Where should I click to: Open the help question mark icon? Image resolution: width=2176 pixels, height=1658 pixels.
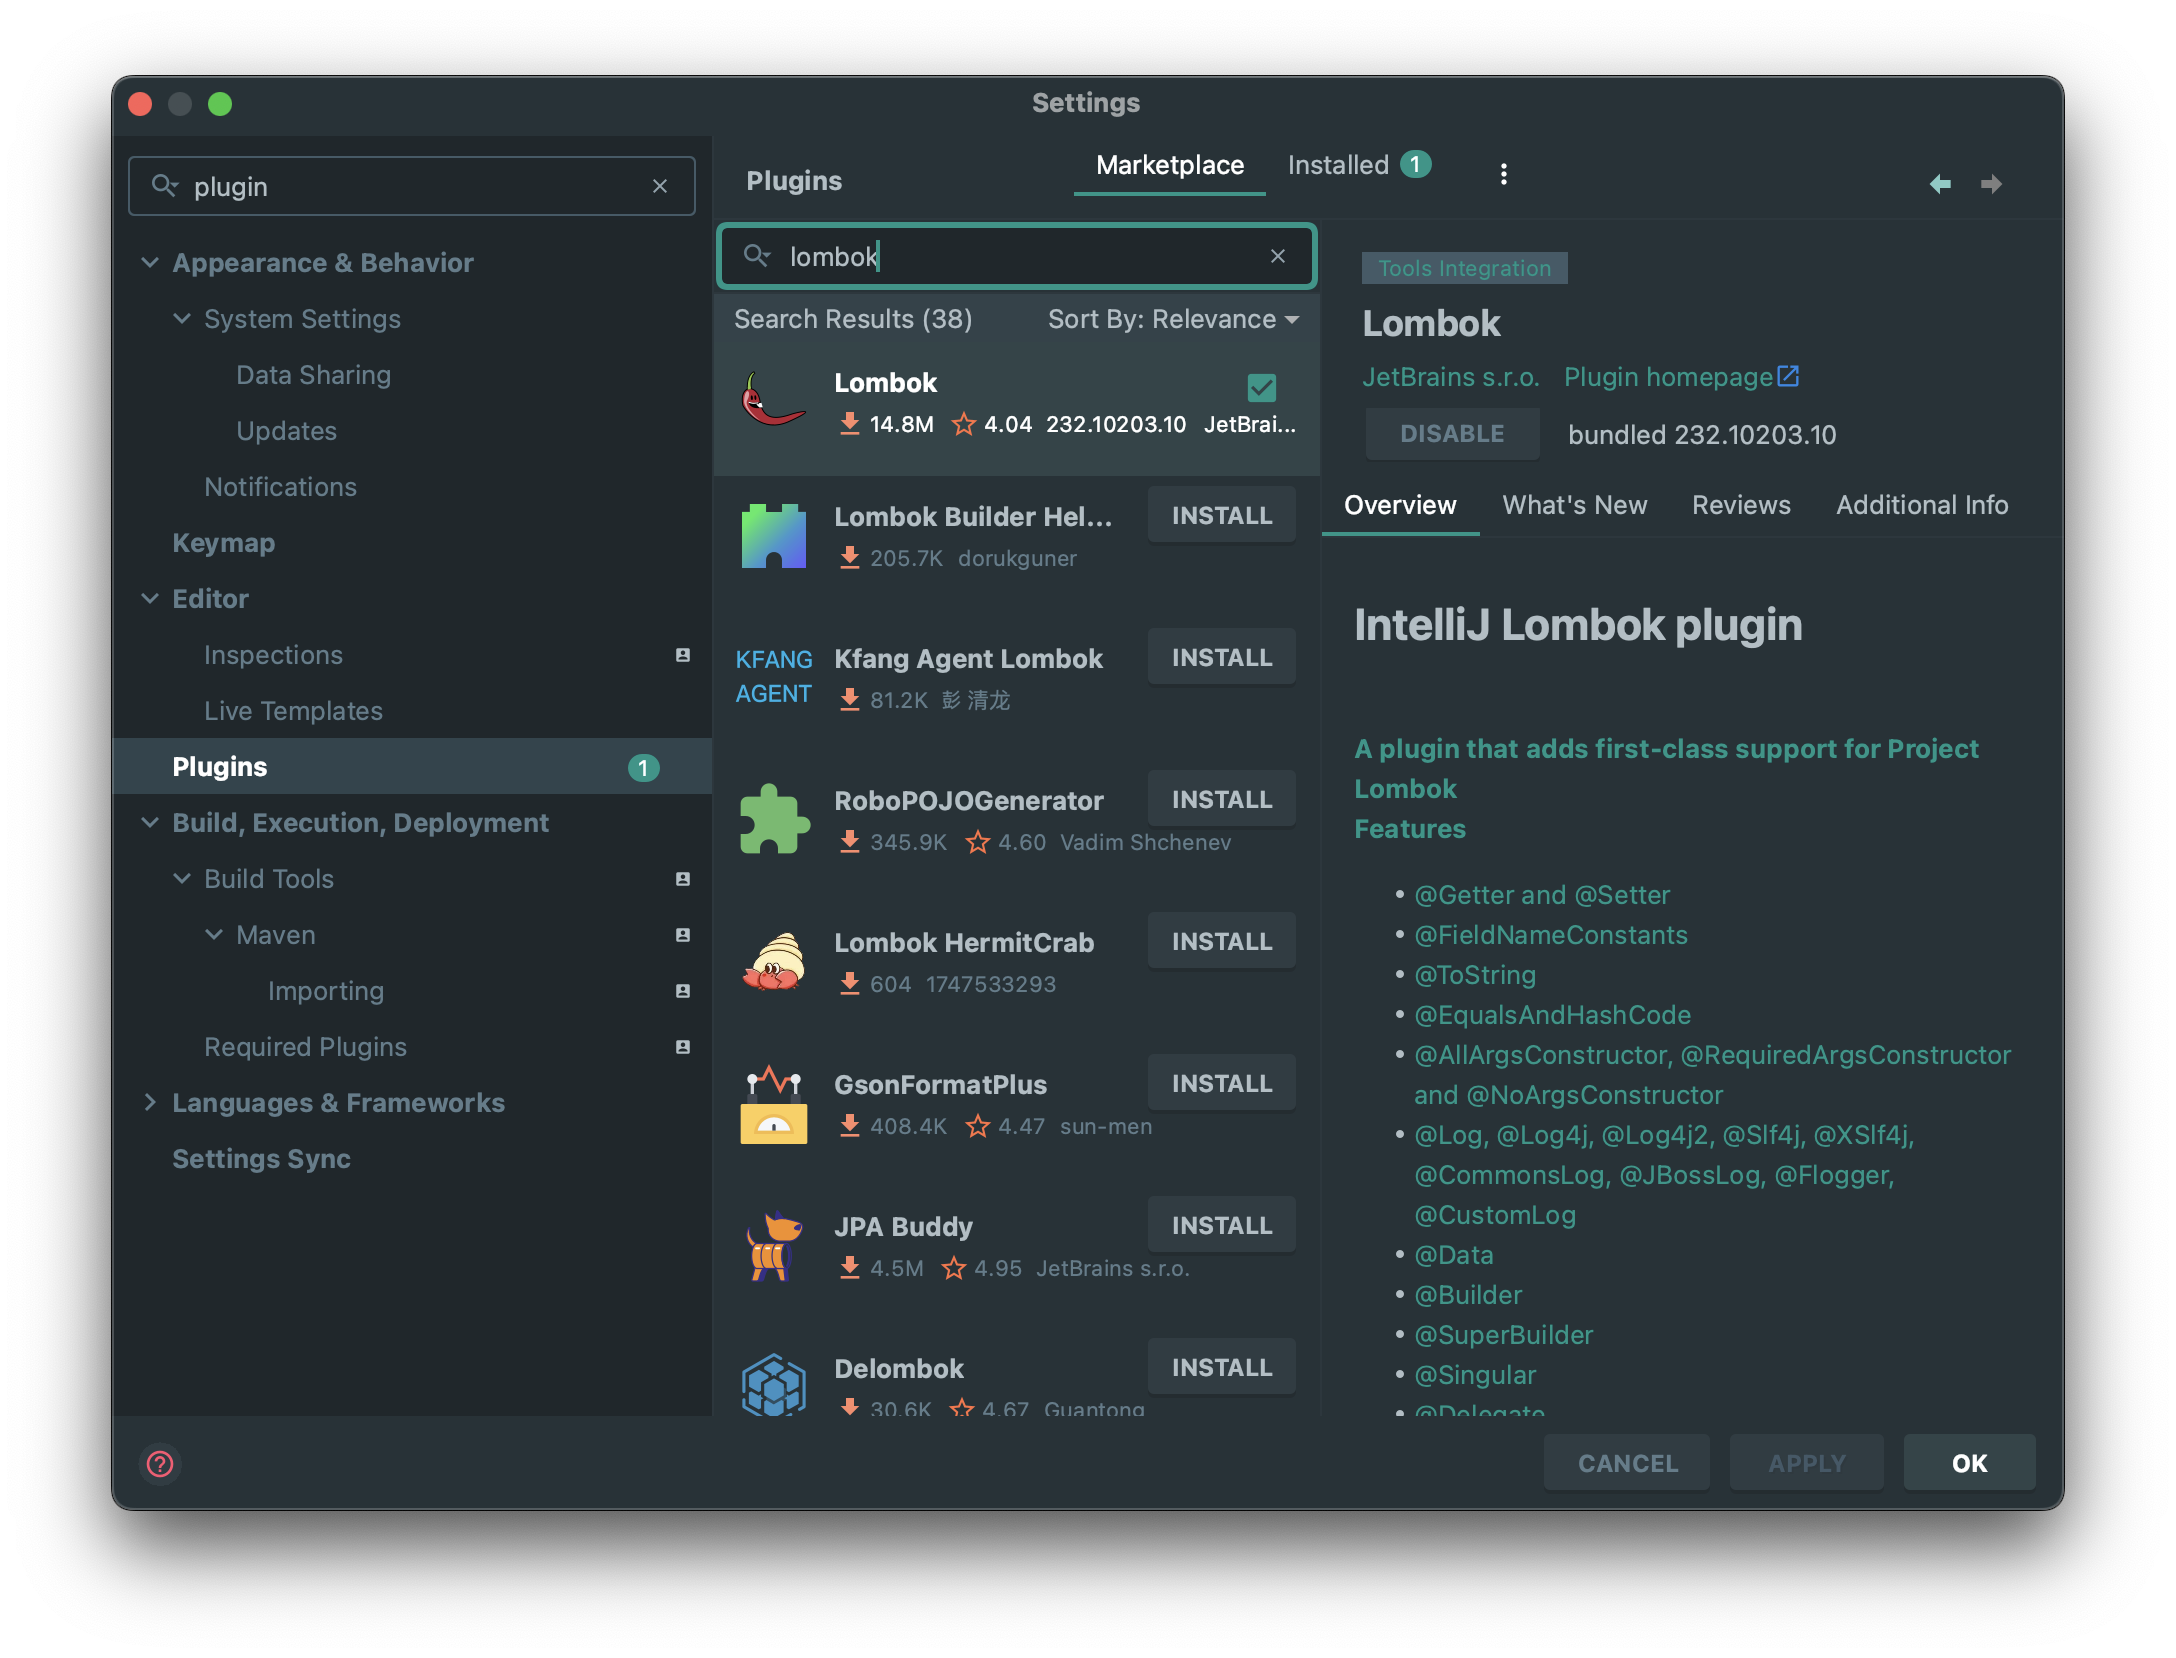click(160, 1464)
